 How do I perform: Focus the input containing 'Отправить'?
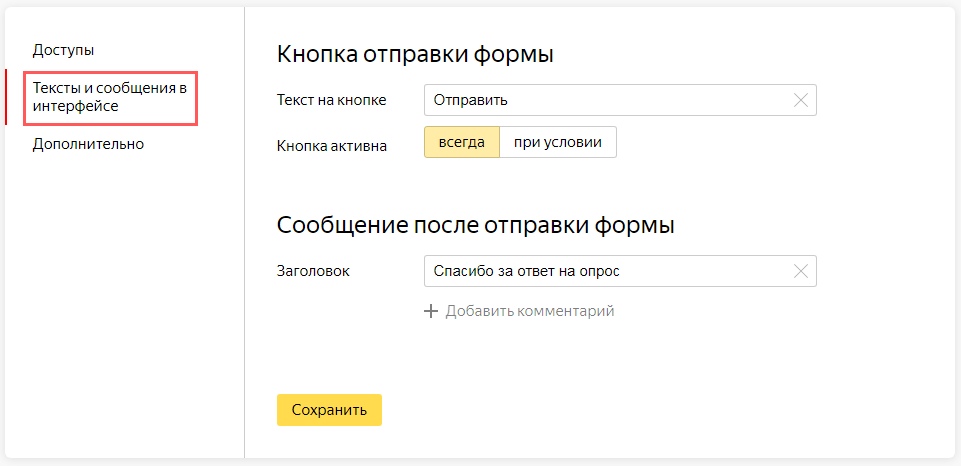[x=600, y=100]
